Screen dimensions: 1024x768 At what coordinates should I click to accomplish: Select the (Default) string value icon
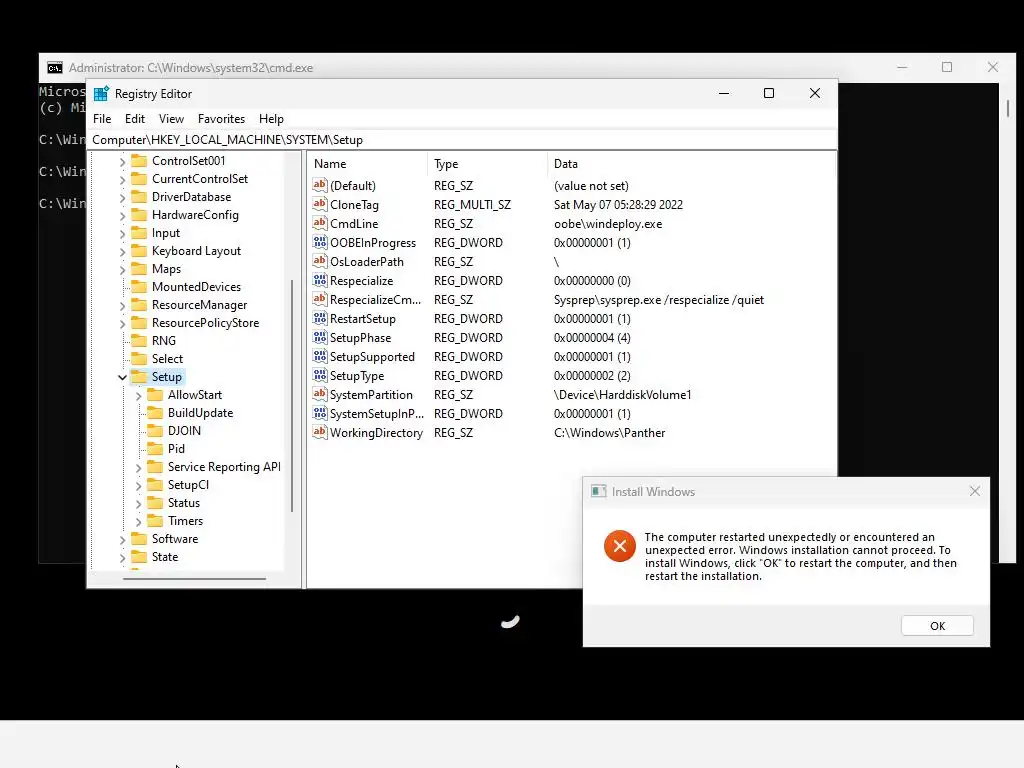319,185
